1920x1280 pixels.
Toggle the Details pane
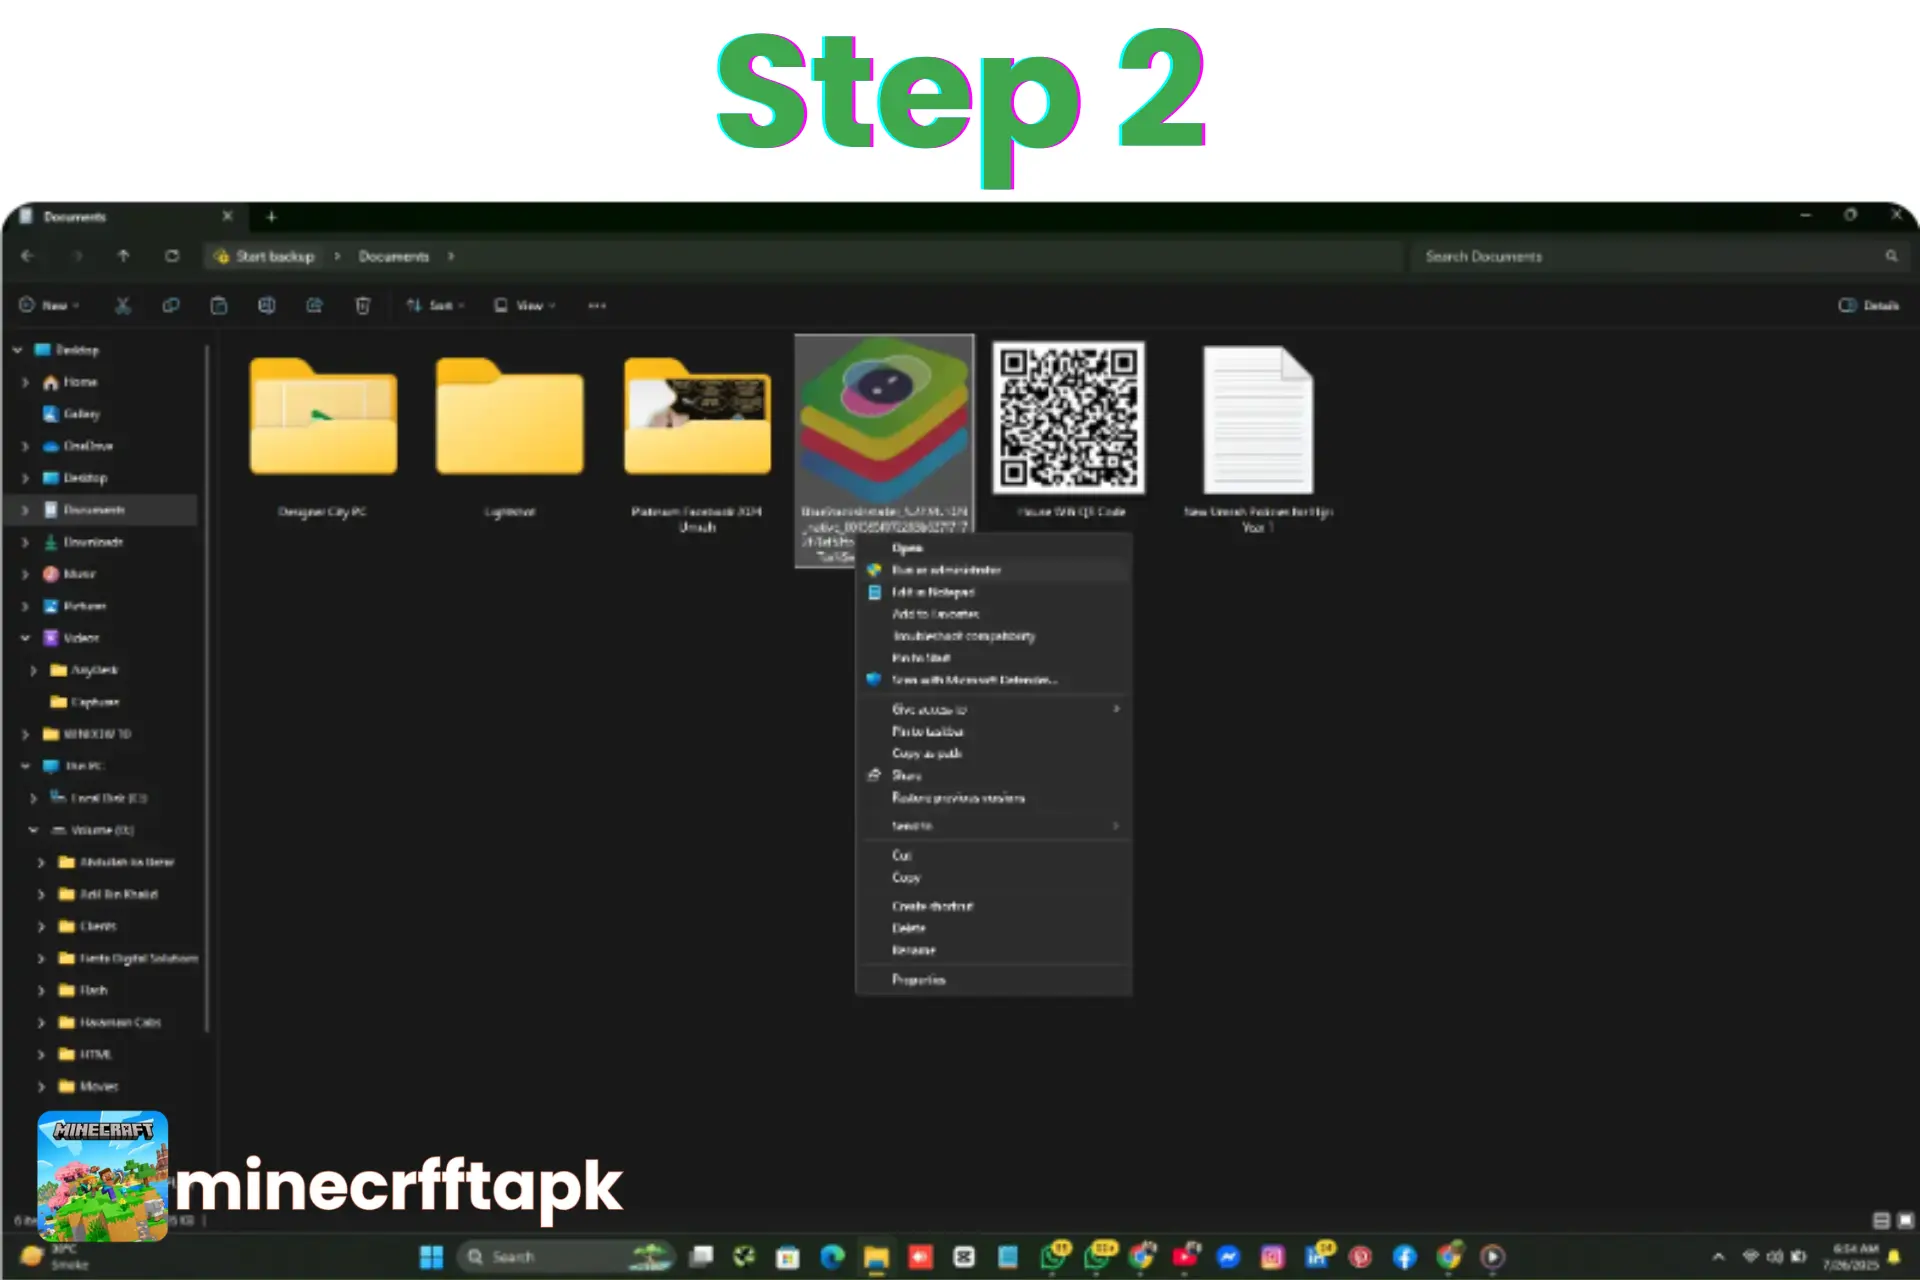tap(1869, 305)
